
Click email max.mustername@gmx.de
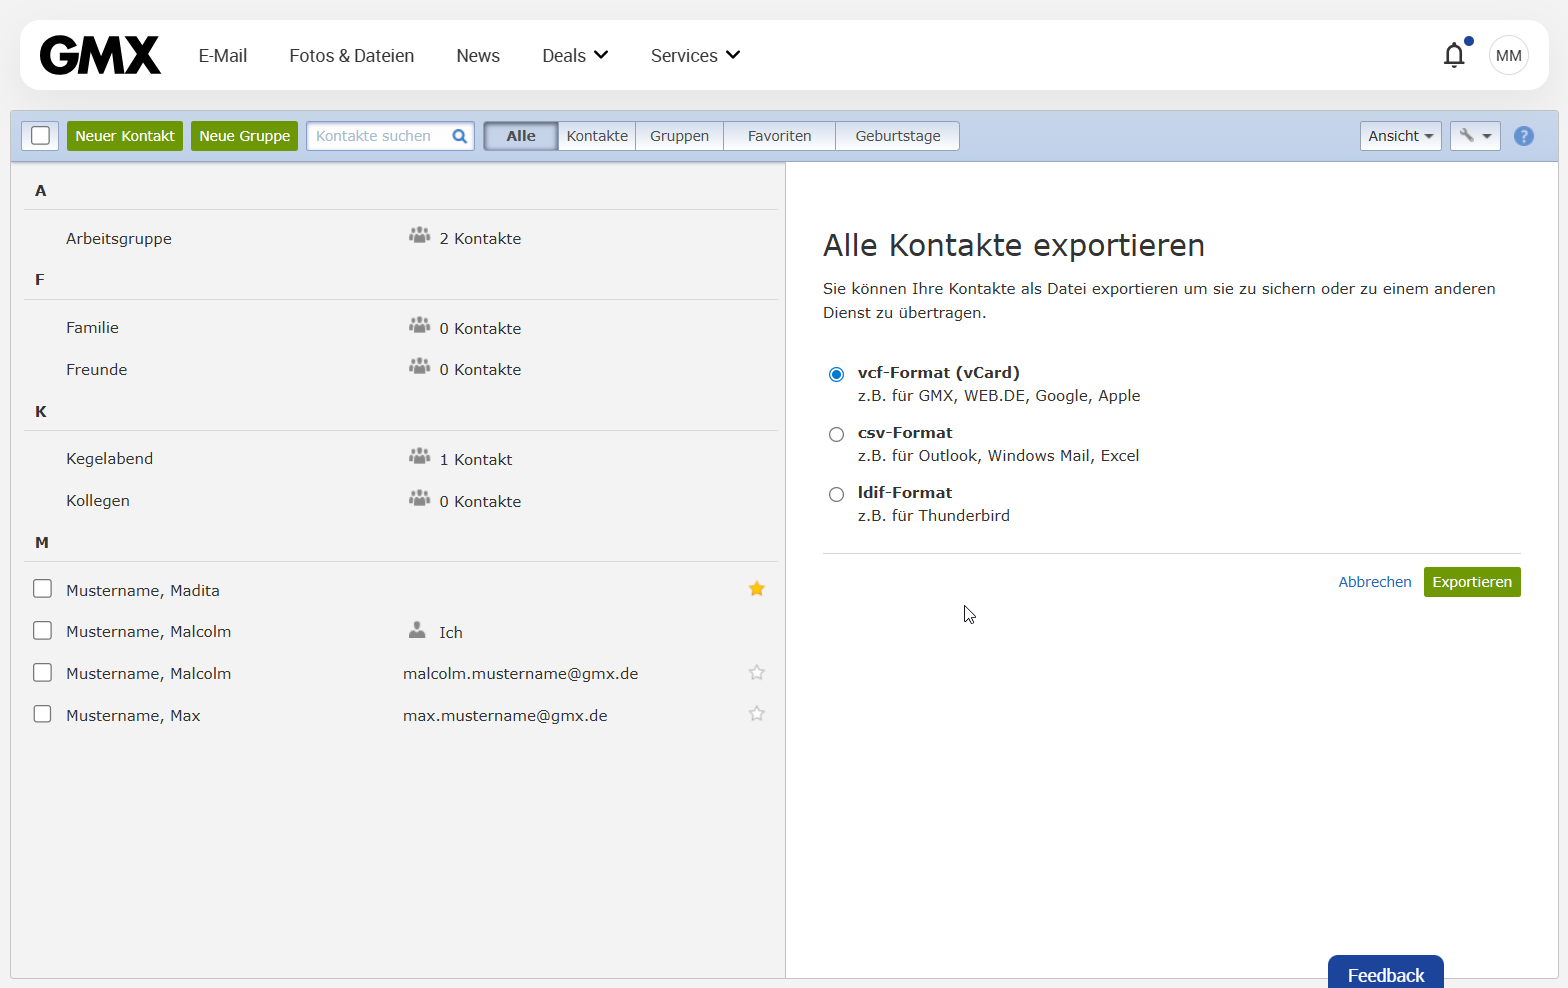[x=505, y=716]
